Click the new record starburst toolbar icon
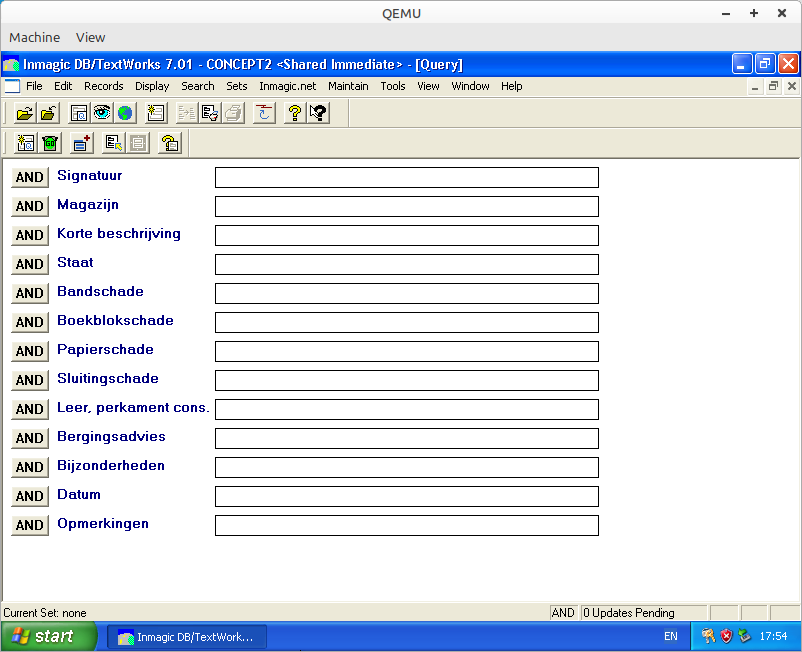 (x=156, y=113)
